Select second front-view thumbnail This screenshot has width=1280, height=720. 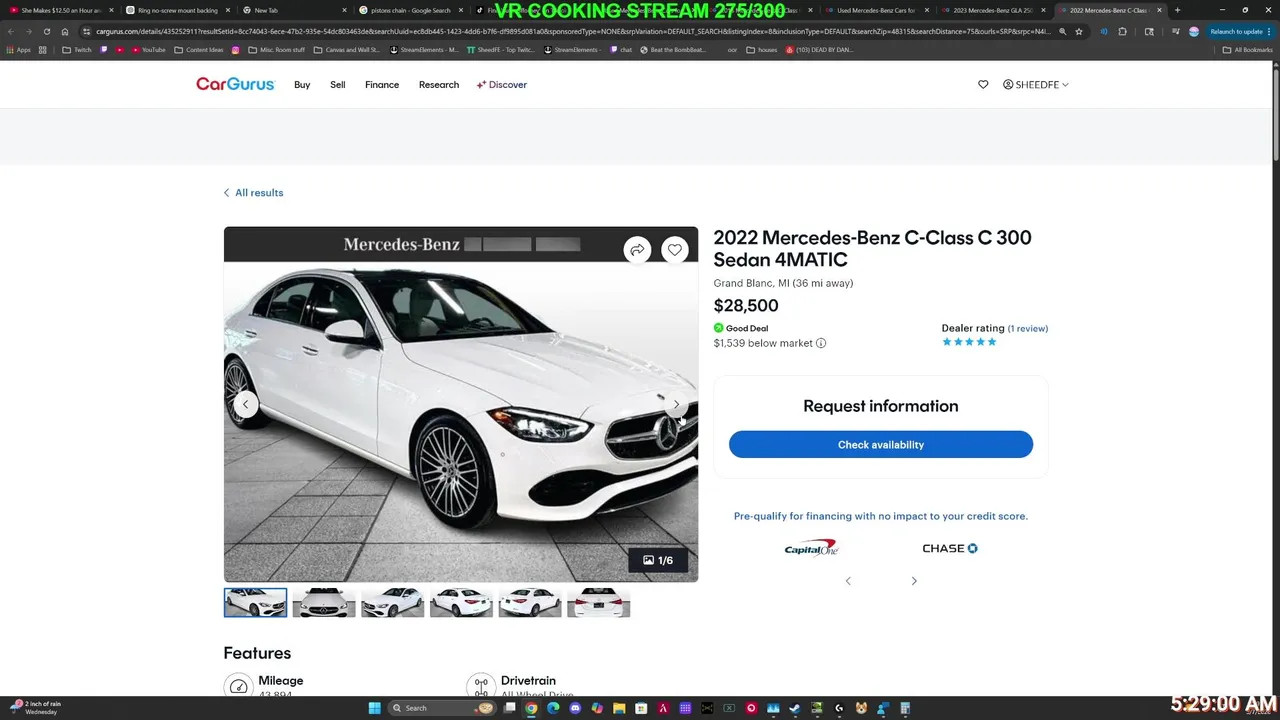coord(324,603)
